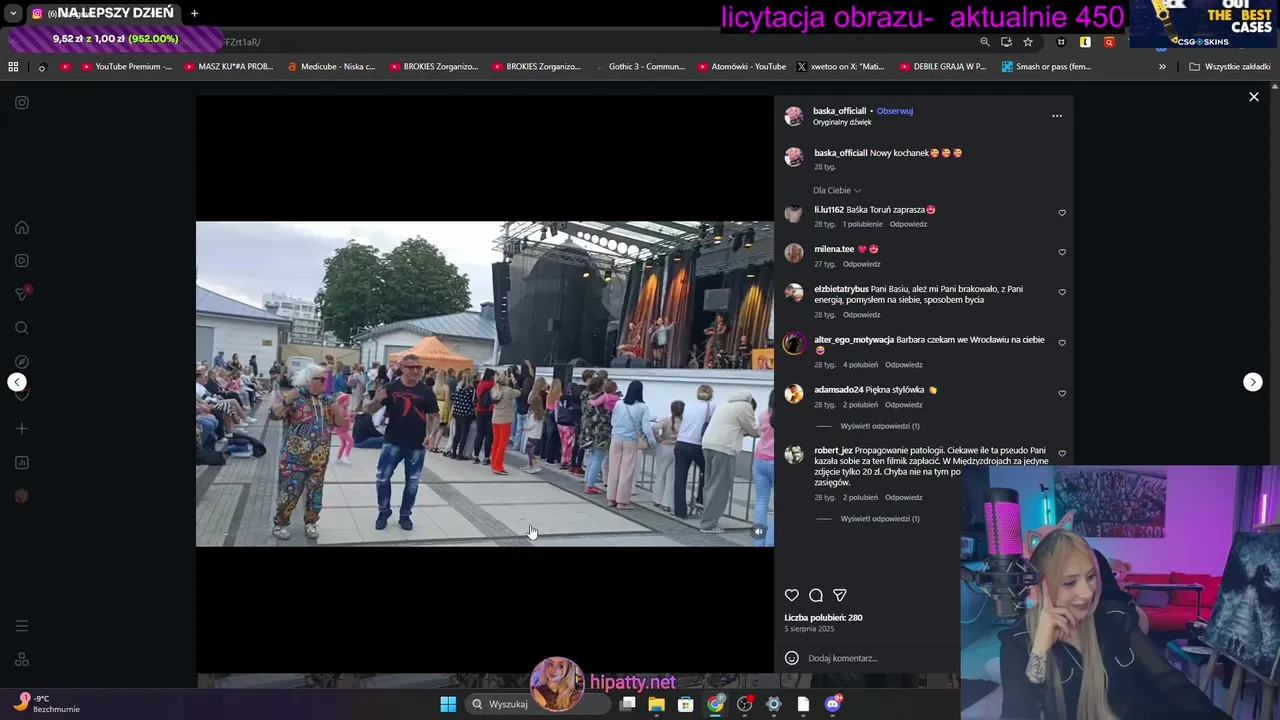
Task: Open browser zoom magnifier icon in address bar
Action: [x=985, y=42]
